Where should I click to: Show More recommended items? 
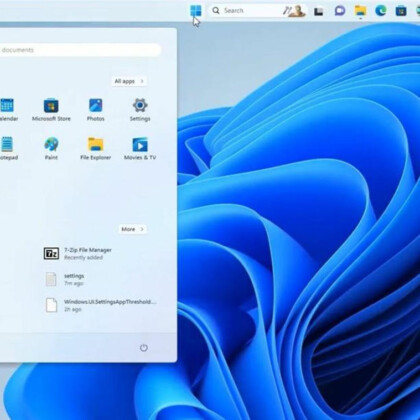(133, 229)
